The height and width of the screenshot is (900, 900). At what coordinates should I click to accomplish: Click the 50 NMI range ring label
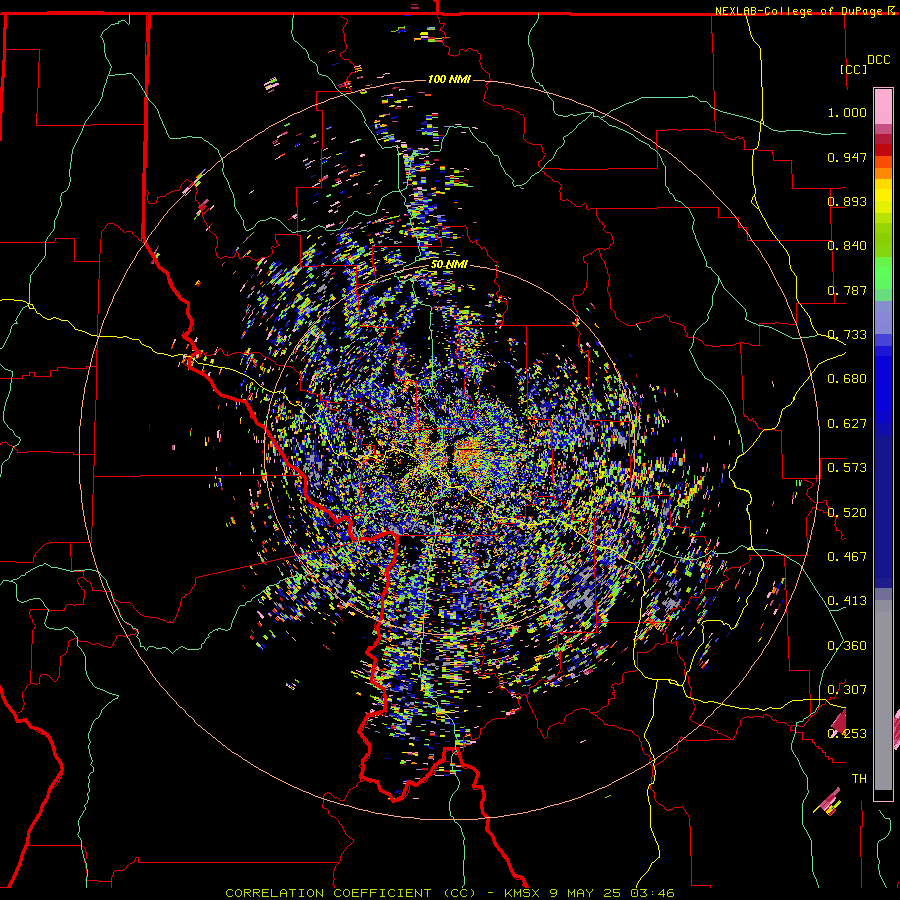click(x=449, y=265)
